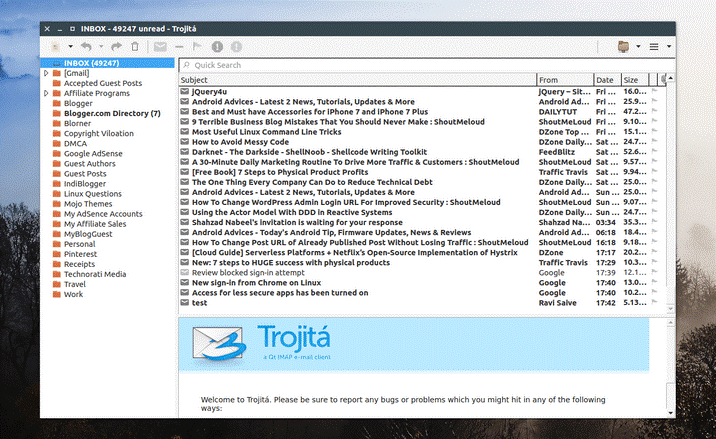
Task: Click the magnifier icon in Quick Search
Action: [186, 65]
